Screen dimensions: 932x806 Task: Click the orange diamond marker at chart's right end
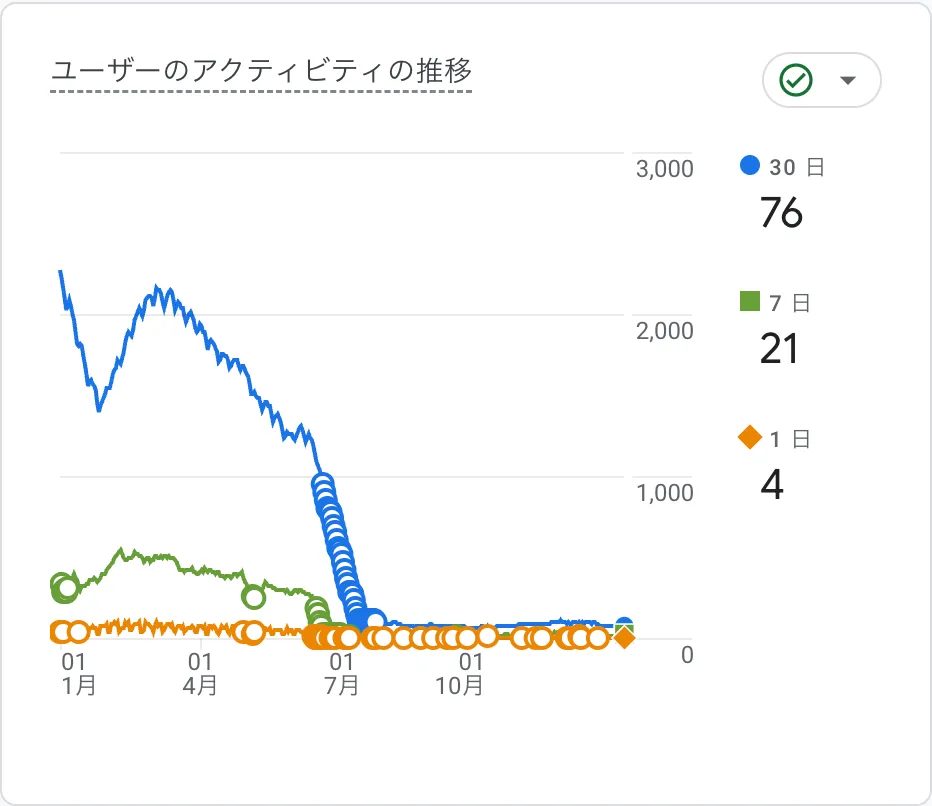pyautogui.click(x=622, y=637)
